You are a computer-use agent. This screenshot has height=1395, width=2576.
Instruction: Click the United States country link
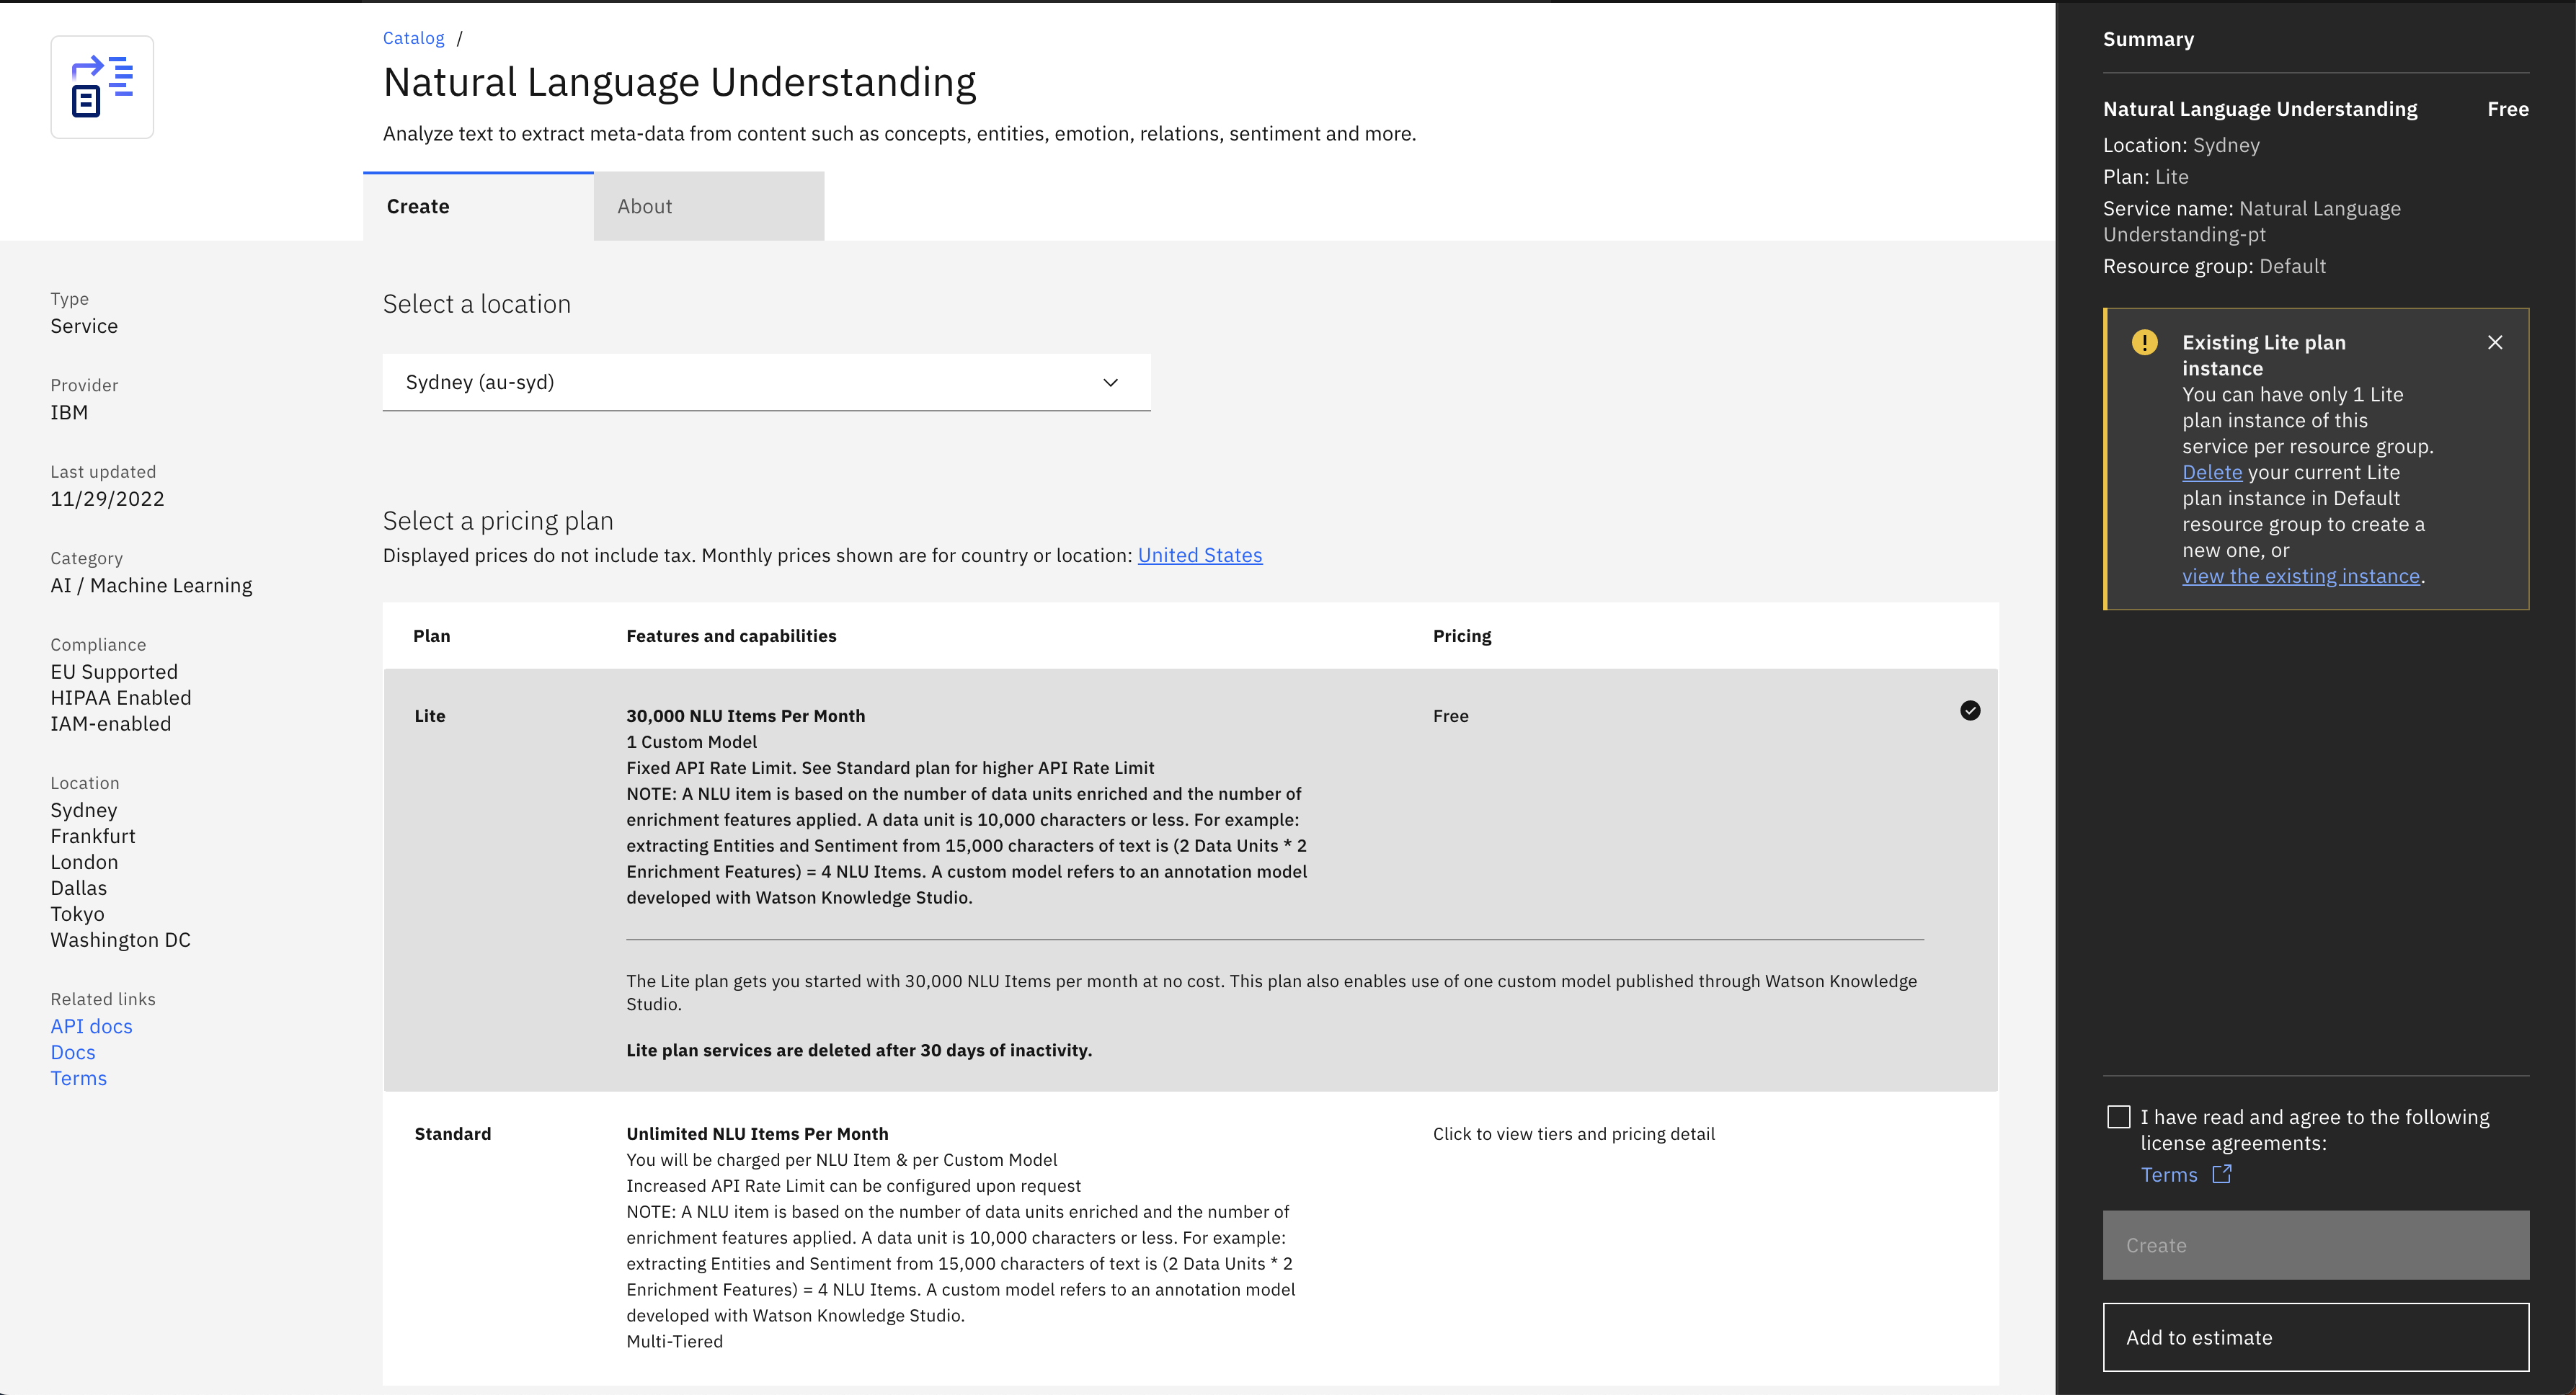point(1199,555)
